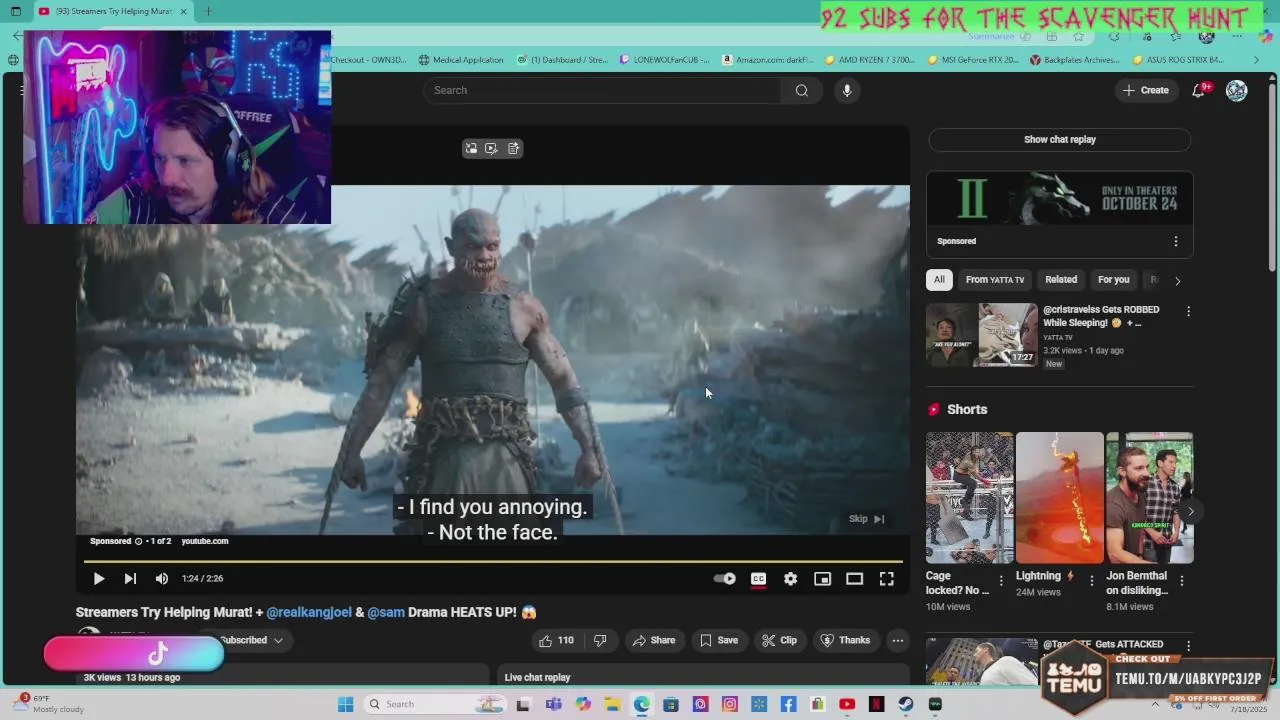Viewport: 1280px width, 720px height.
Task: Enable miniplayer mode
Action: tap(822, 579)
